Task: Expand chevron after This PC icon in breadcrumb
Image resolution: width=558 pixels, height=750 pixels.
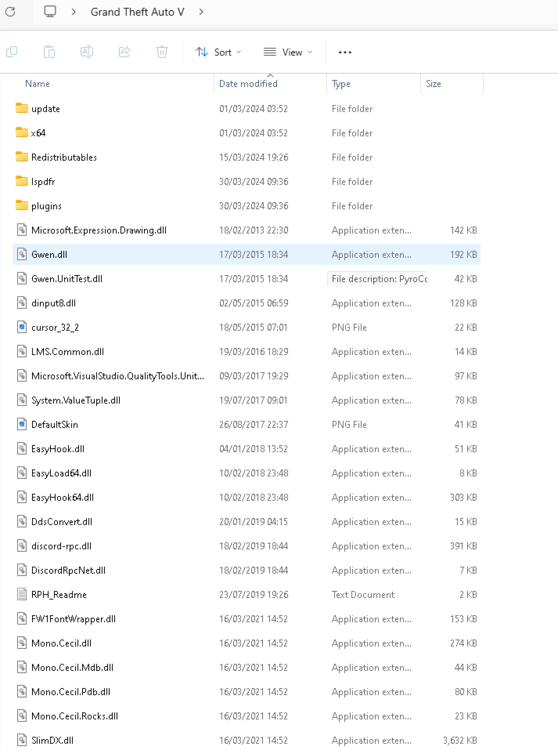Action: (73, 11)
